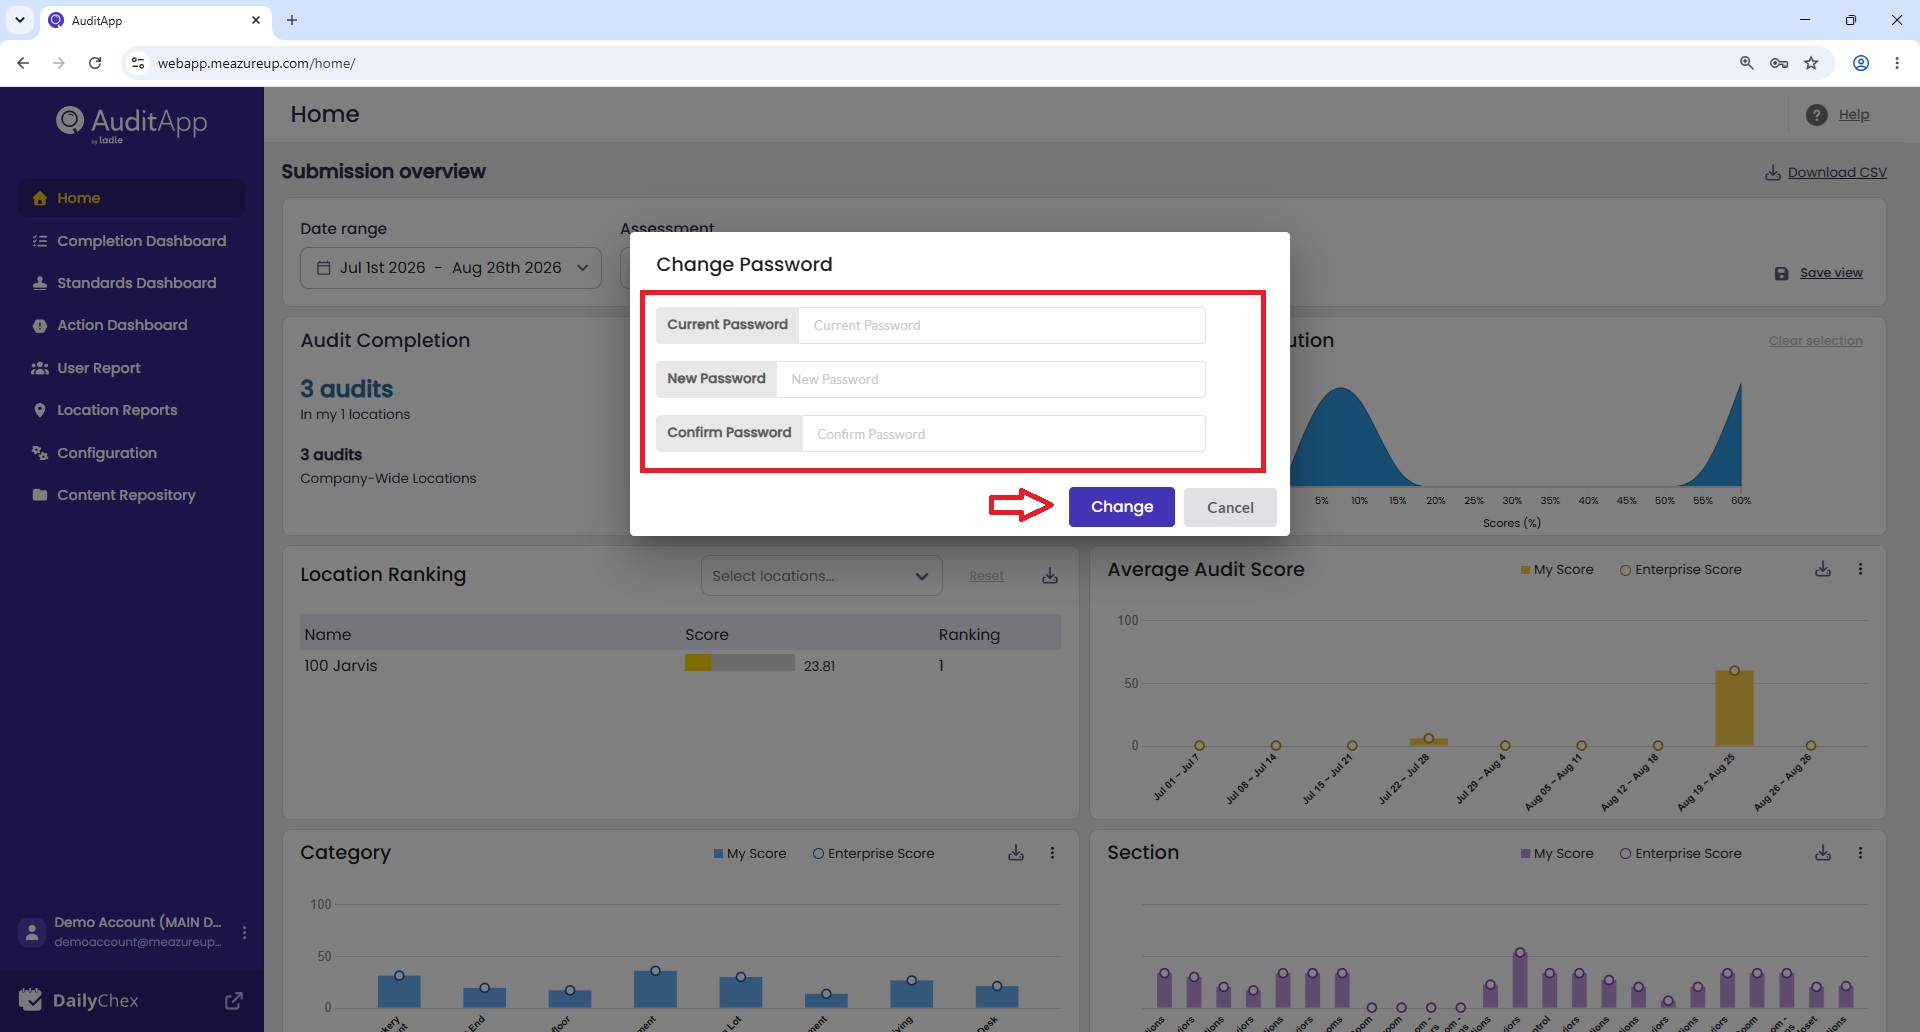The height and width of the screenshot is (1032, 1920).
Task: Select the 100 Jarvis location row
Action: [680, 666]
